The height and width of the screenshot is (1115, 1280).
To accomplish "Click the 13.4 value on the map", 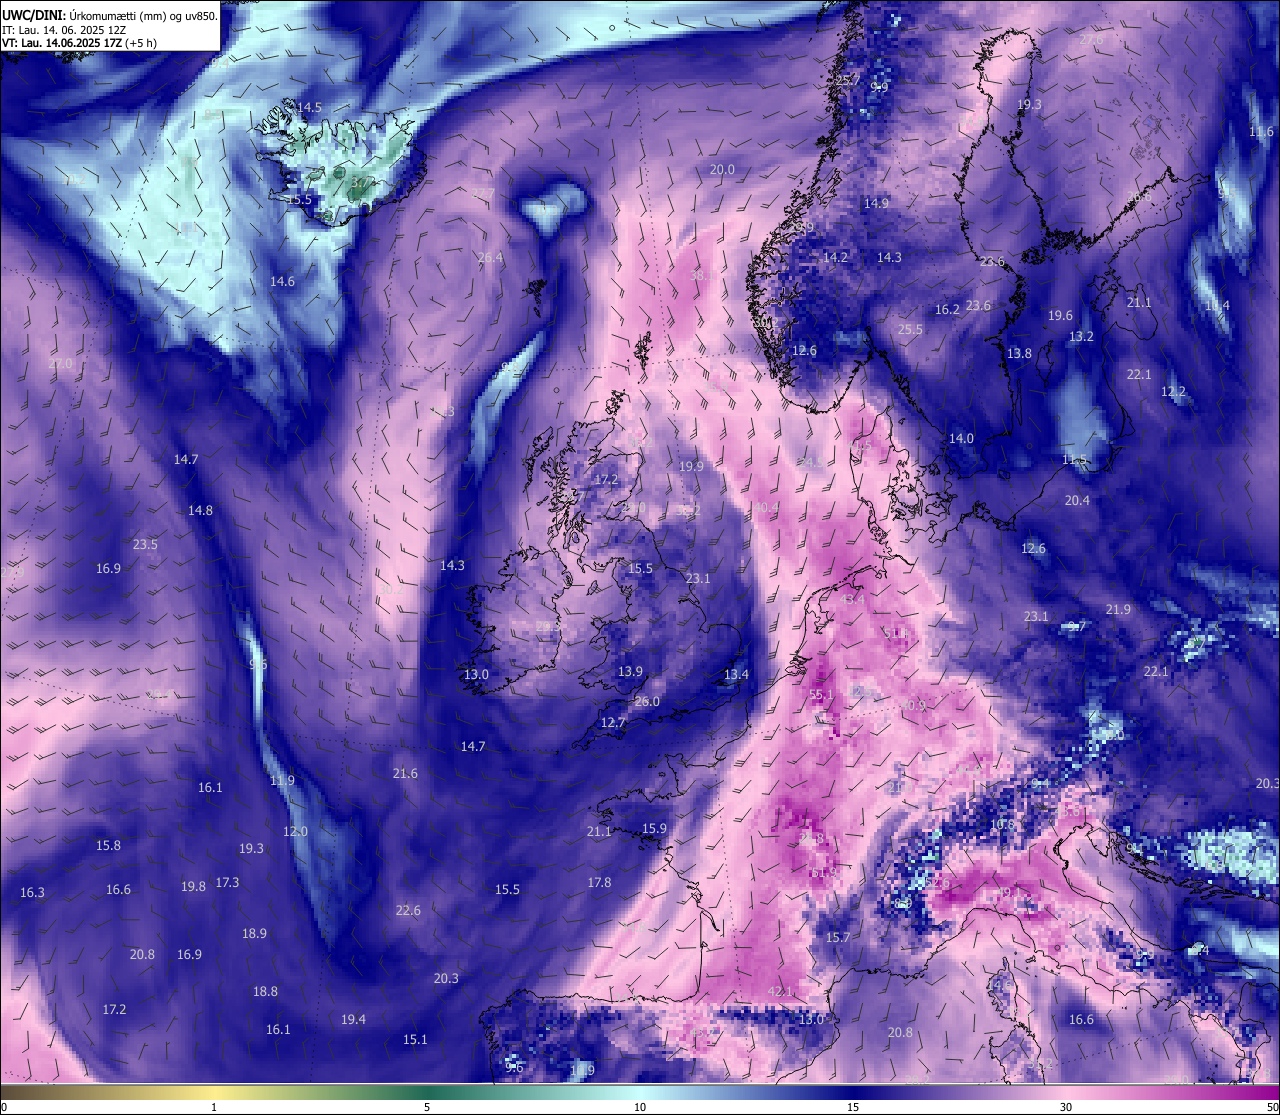I will [736, 675].
